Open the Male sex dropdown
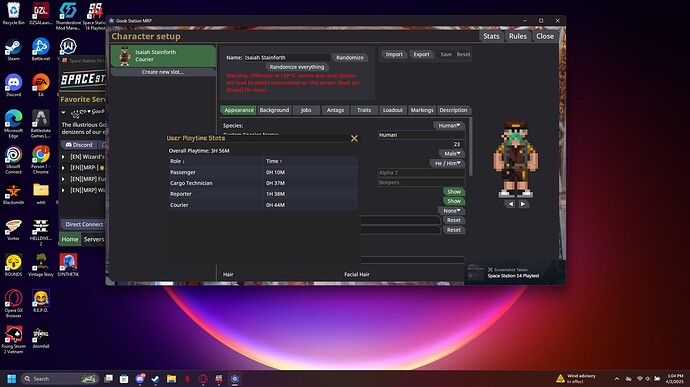Image resolution: width=690 pixels, height=387 pixels. click(452, 154)
